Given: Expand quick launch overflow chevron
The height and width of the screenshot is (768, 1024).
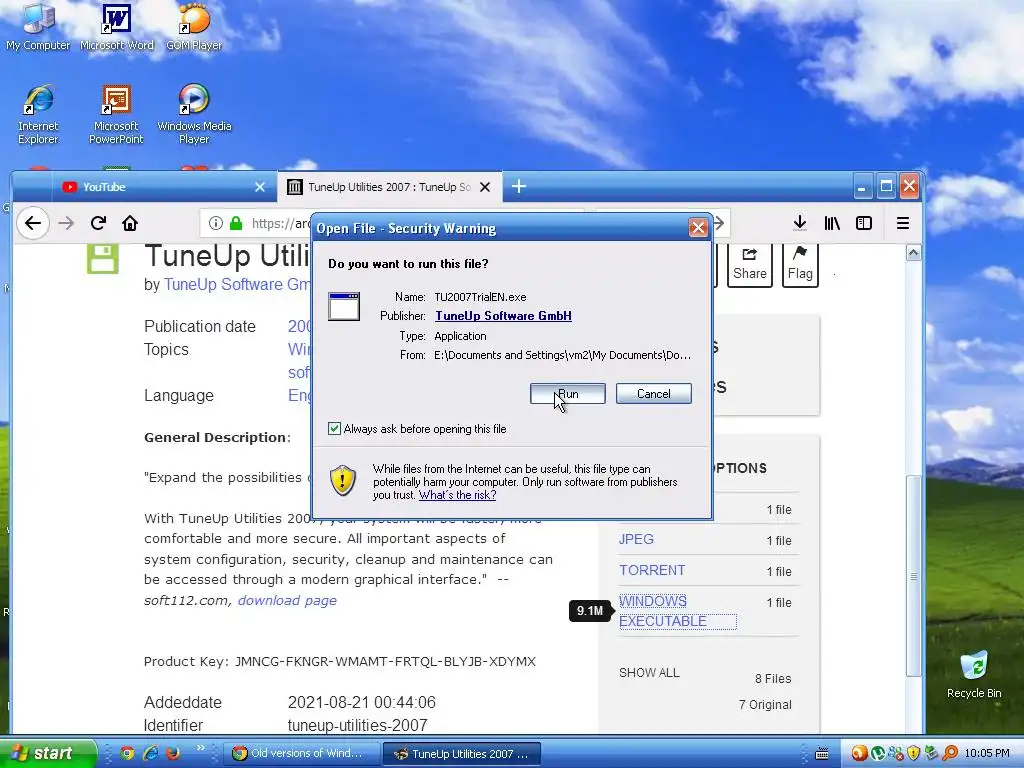Looking at the screenshot, I should tap(200, 748).
